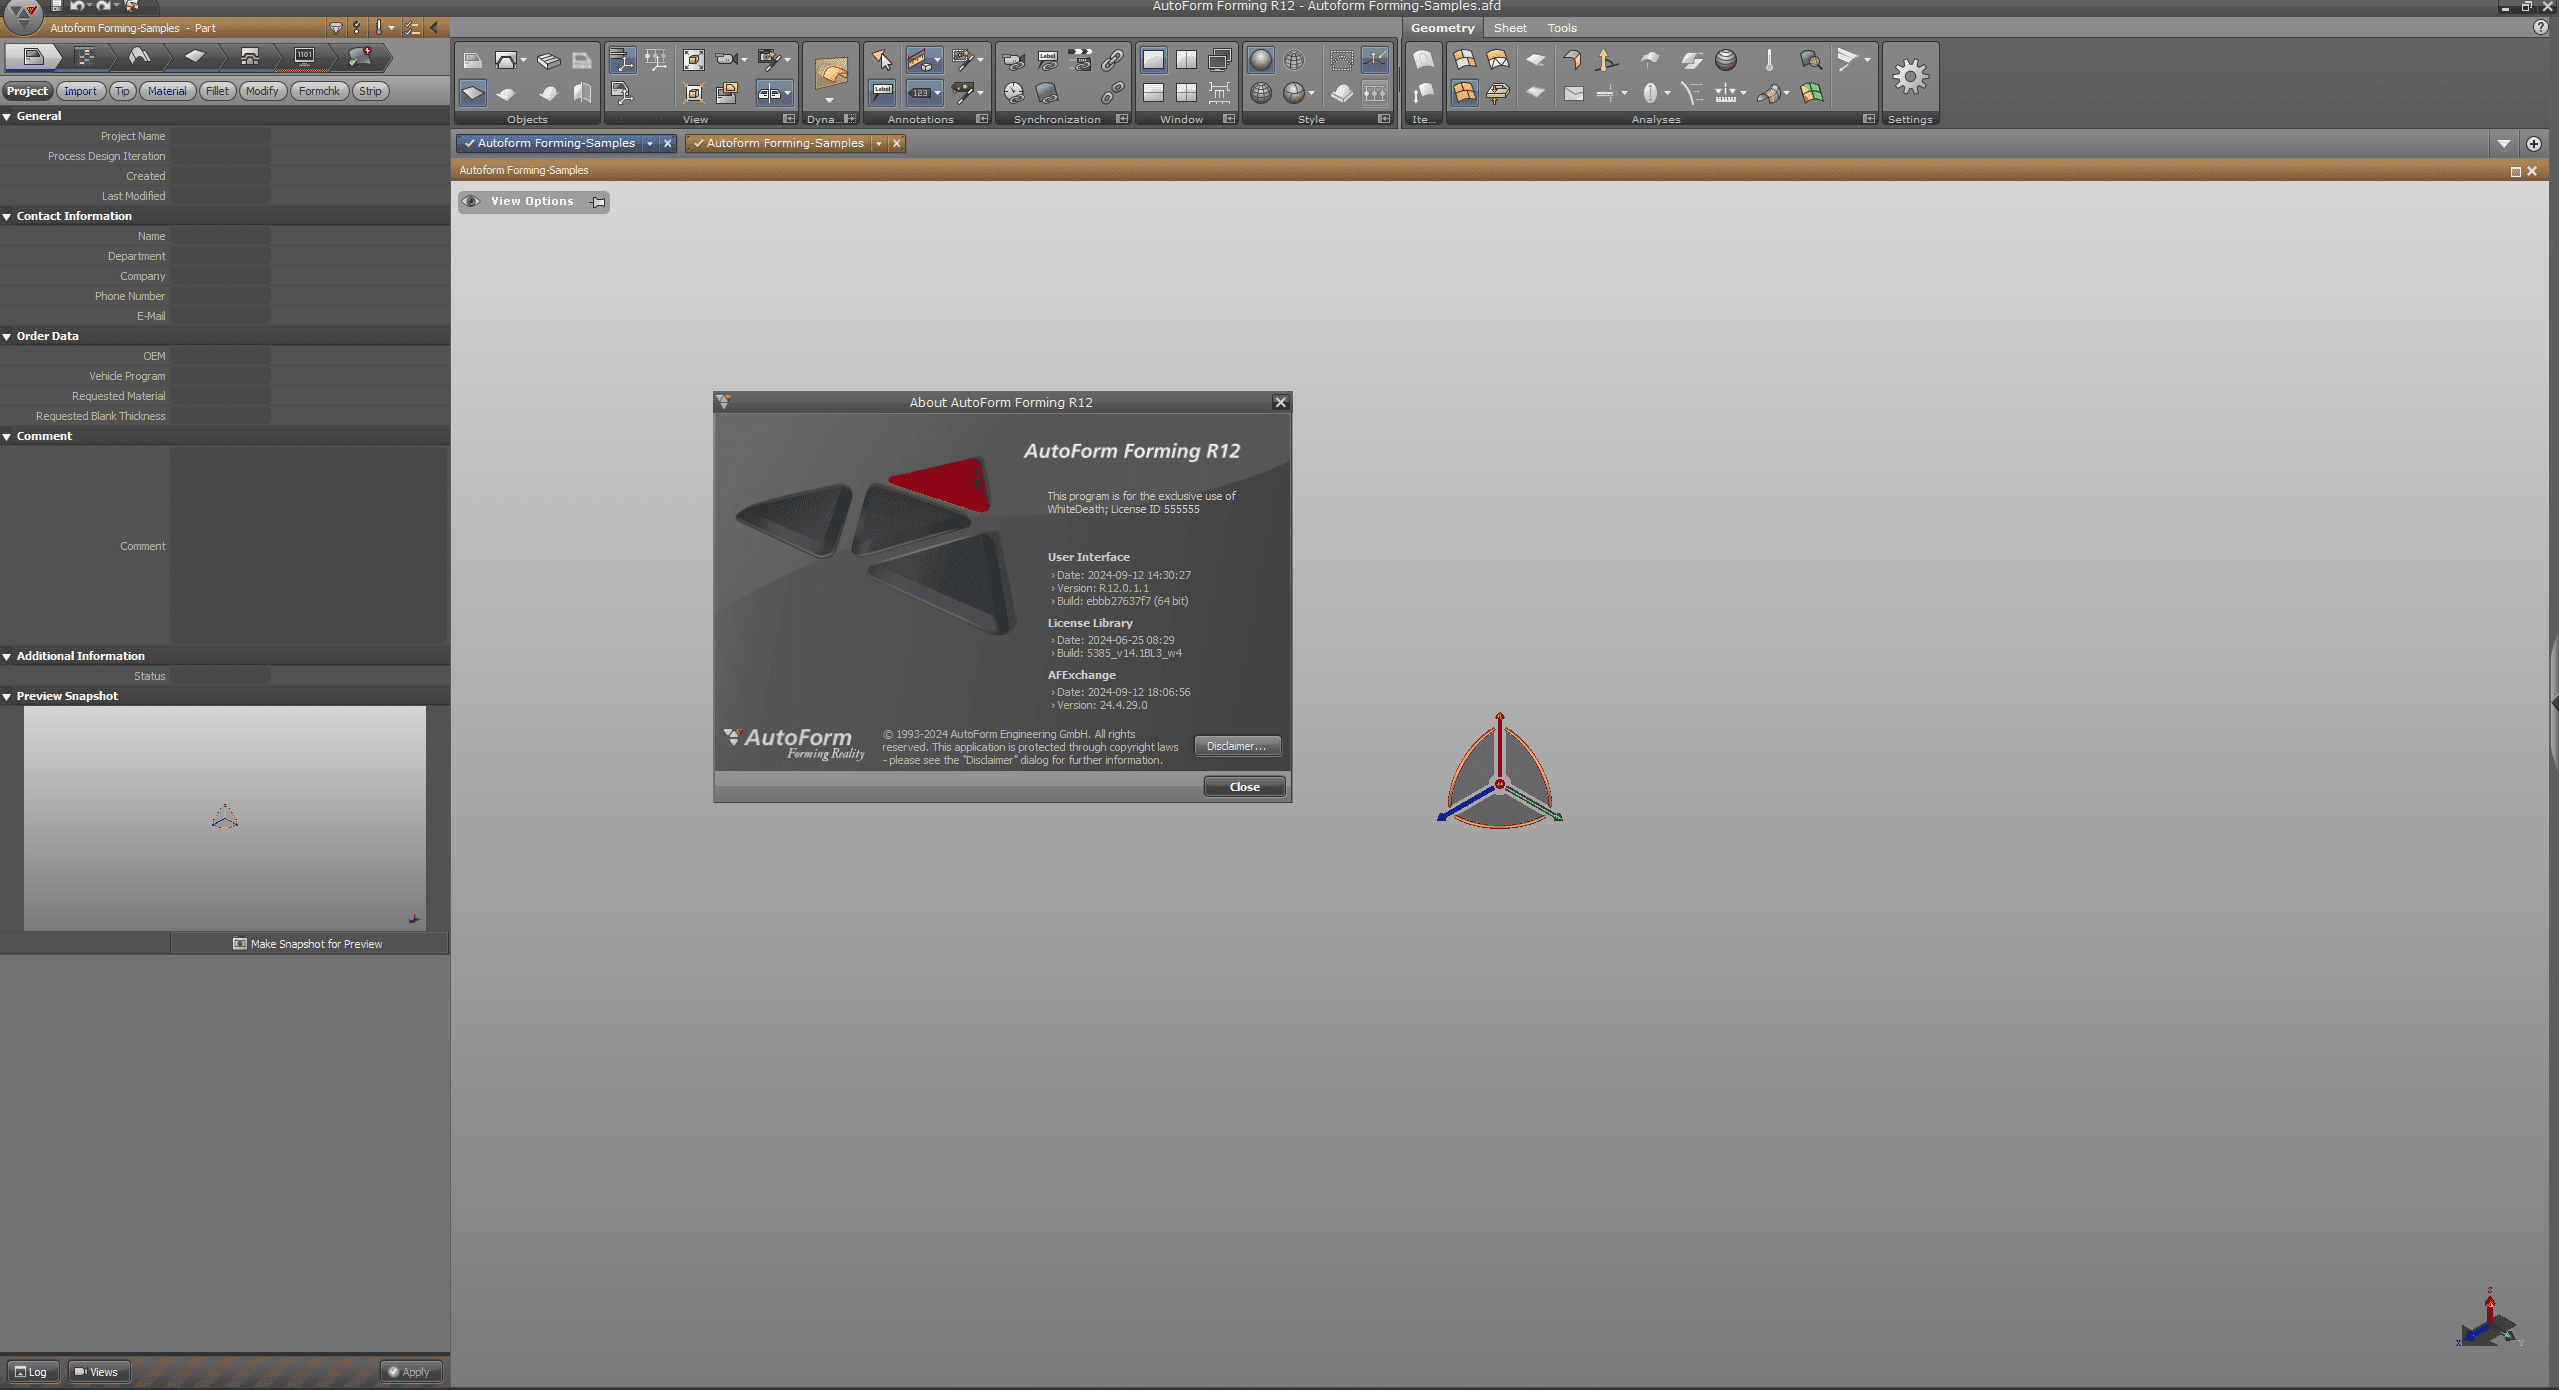Click the help question mark icon
This screenshot has height=1390, width=2559.
[2540, 28]
